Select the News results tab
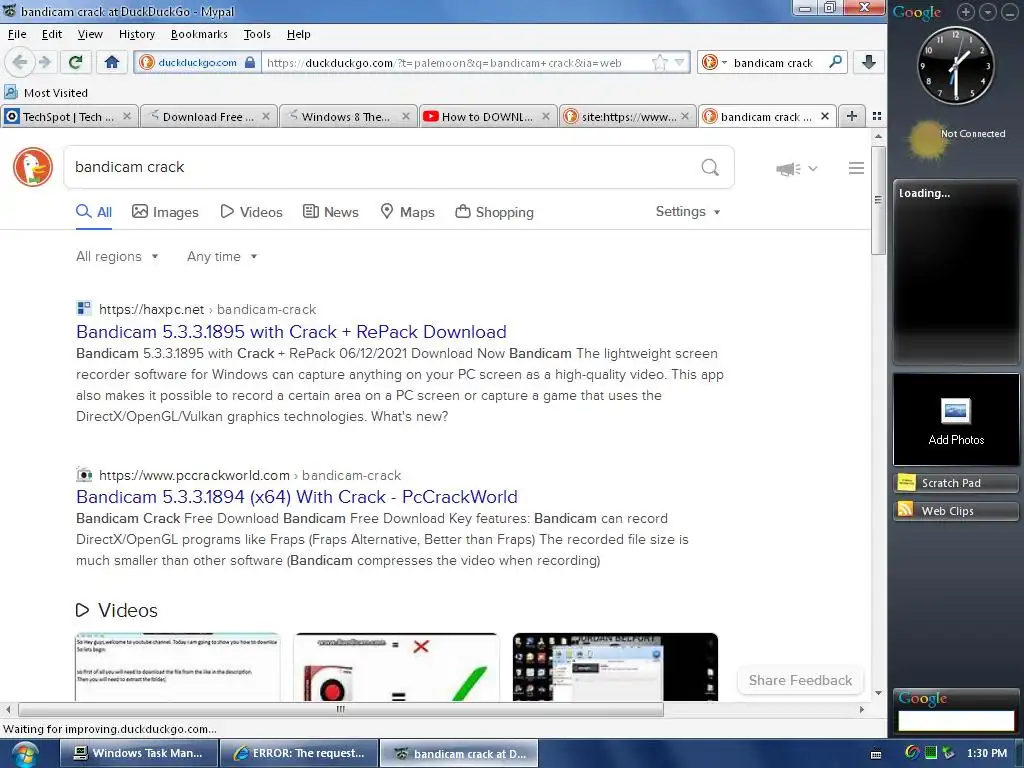This screenshot has height=768, width=1024. pos(330,212)
